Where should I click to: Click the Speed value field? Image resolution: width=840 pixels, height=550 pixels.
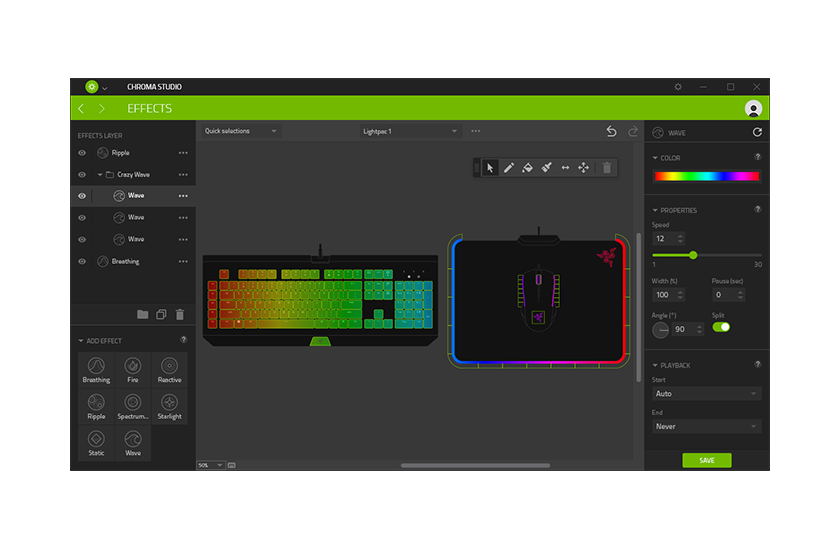point(668,239)
